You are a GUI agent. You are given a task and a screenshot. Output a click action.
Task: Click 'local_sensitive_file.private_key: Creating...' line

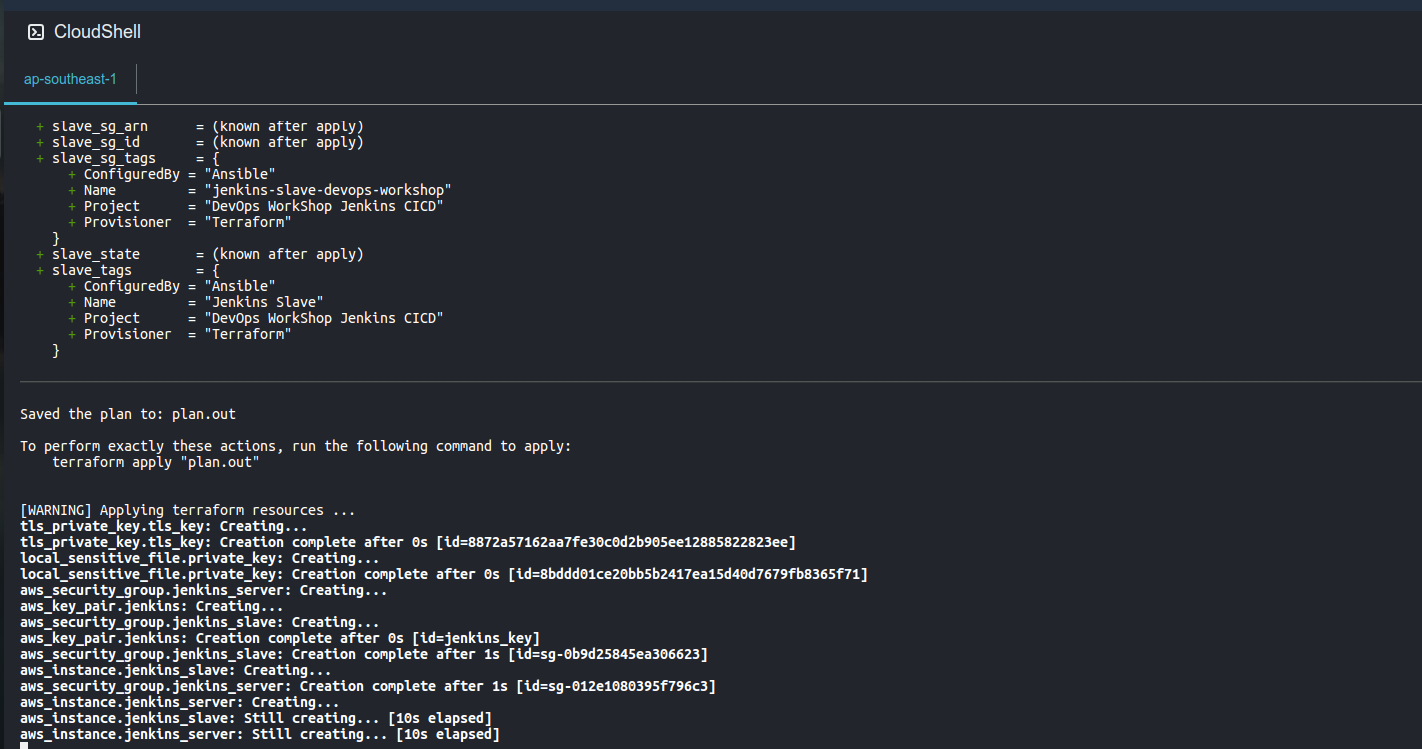click(x=200, y=558)
